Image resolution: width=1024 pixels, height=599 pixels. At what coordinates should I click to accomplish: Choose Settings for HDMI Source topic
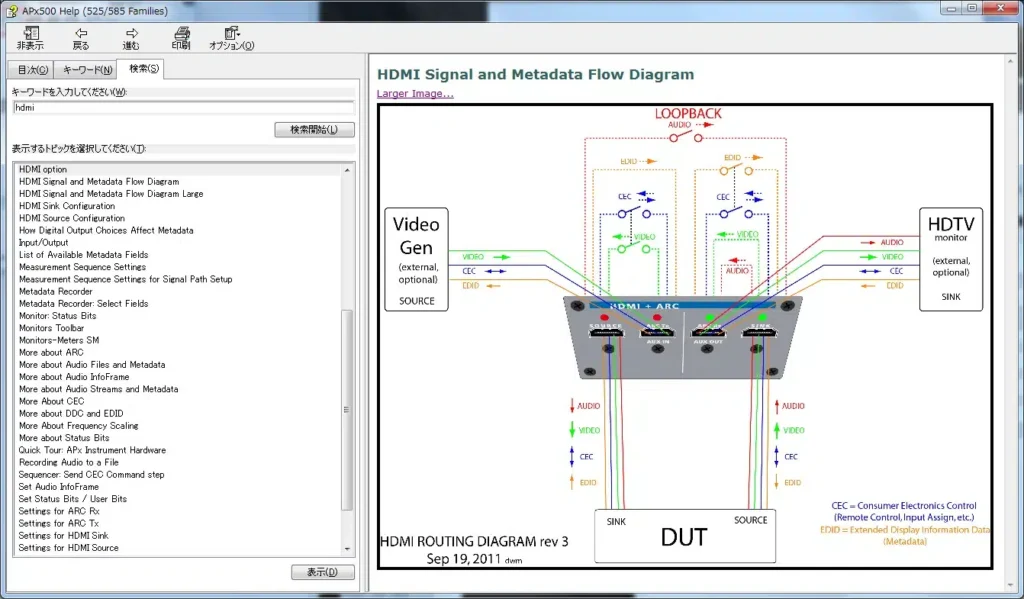click(x=68, y=548)
